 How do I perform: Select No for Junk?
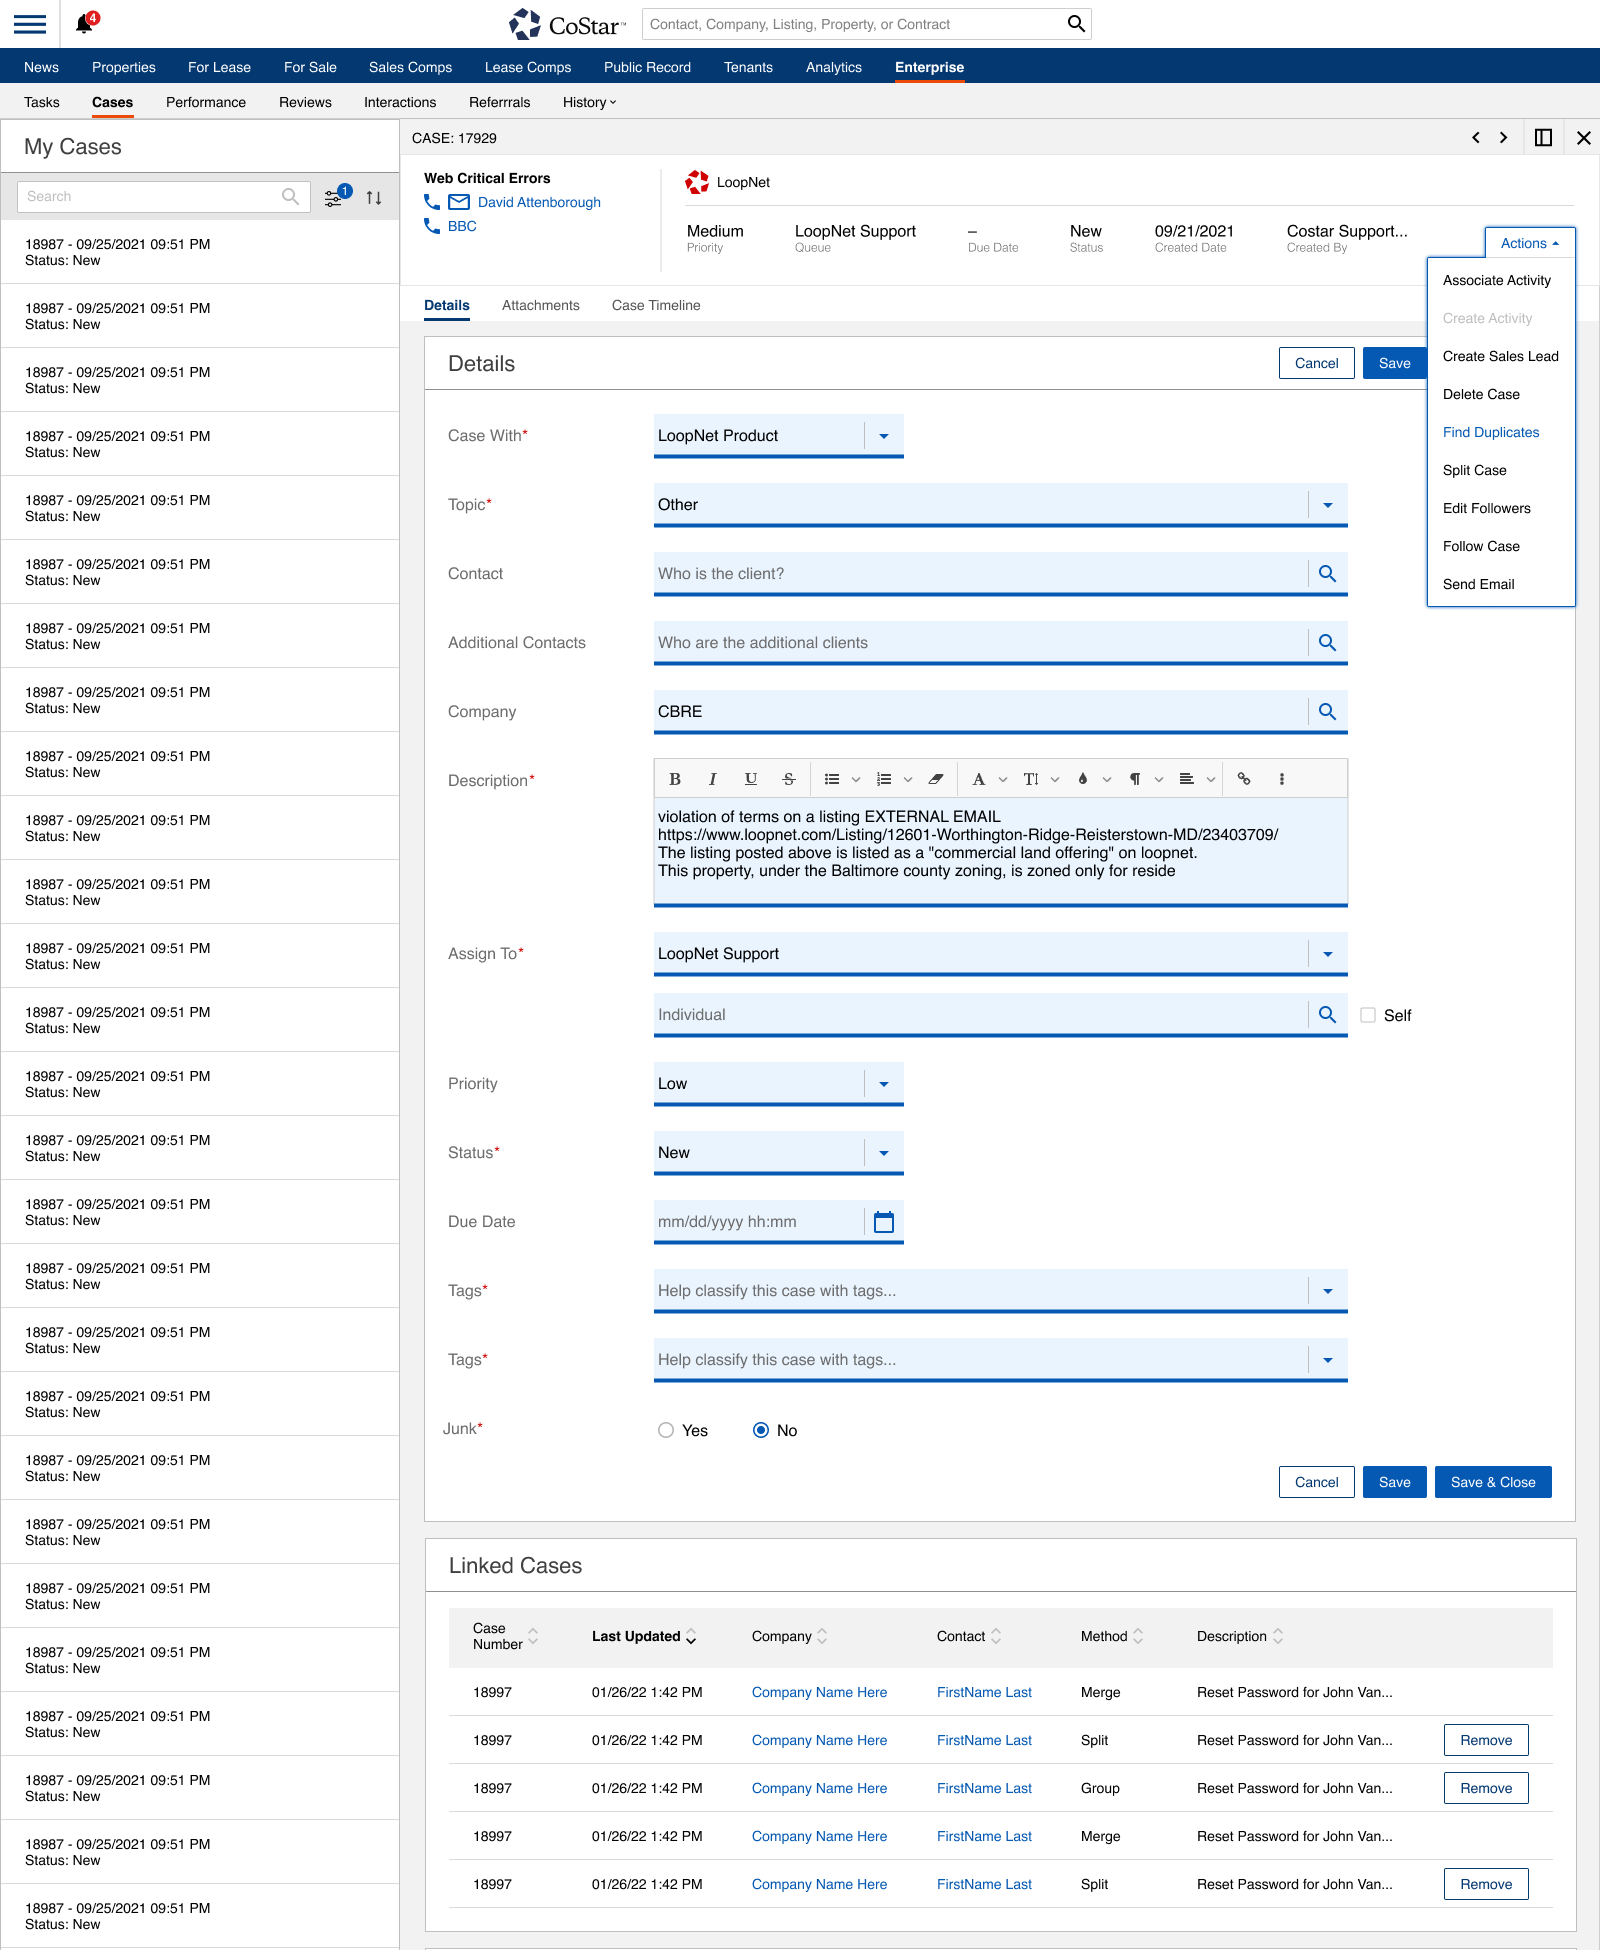(x=761, y=1430)
